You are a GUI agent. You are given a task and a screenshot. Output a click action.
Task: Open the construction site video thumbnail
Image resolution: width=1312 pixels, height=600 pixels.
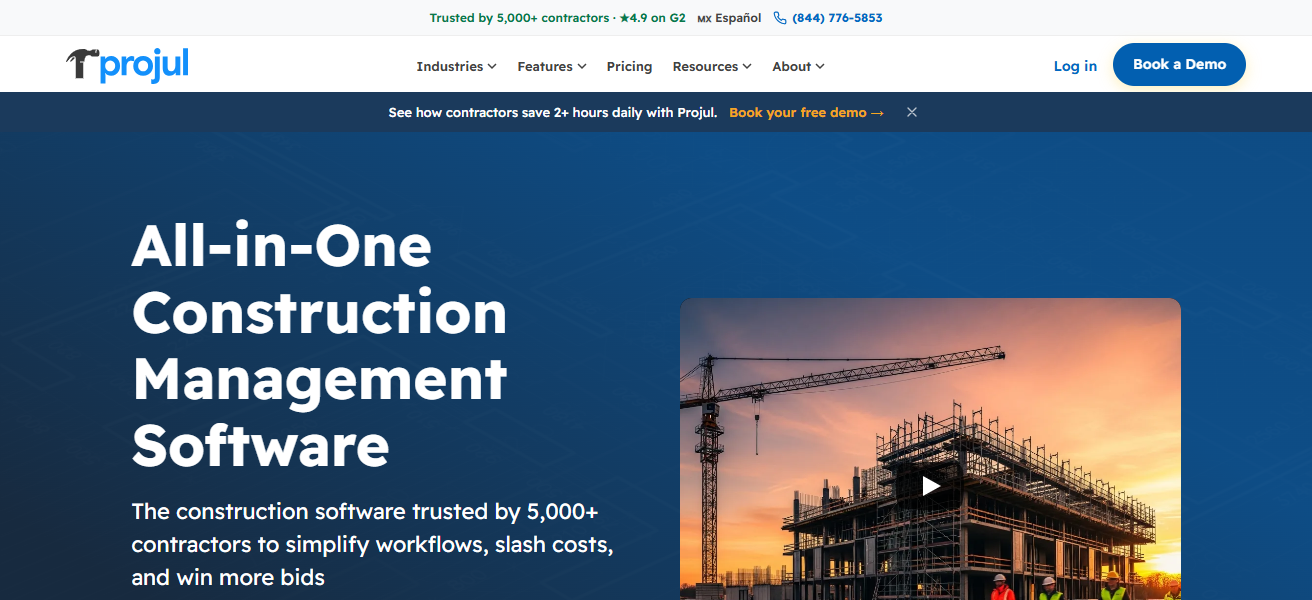[930, 449]
